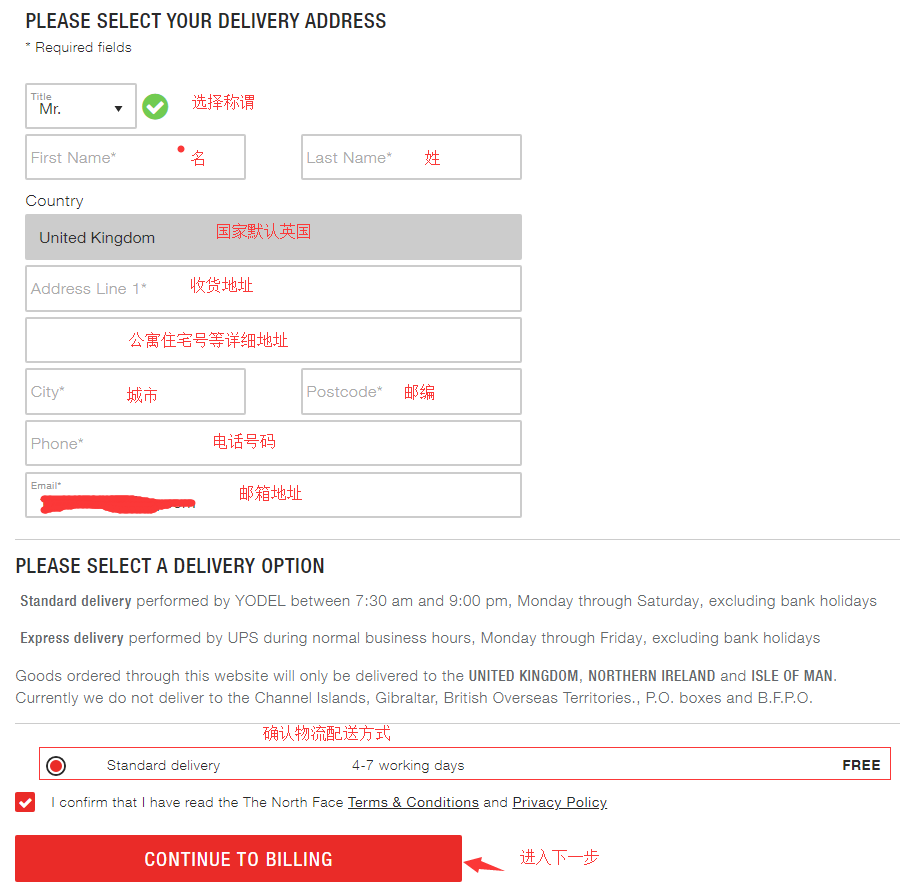Click the Standard delivery option label
The width and height of the screenshot is (900, 895).
(163, 766)
